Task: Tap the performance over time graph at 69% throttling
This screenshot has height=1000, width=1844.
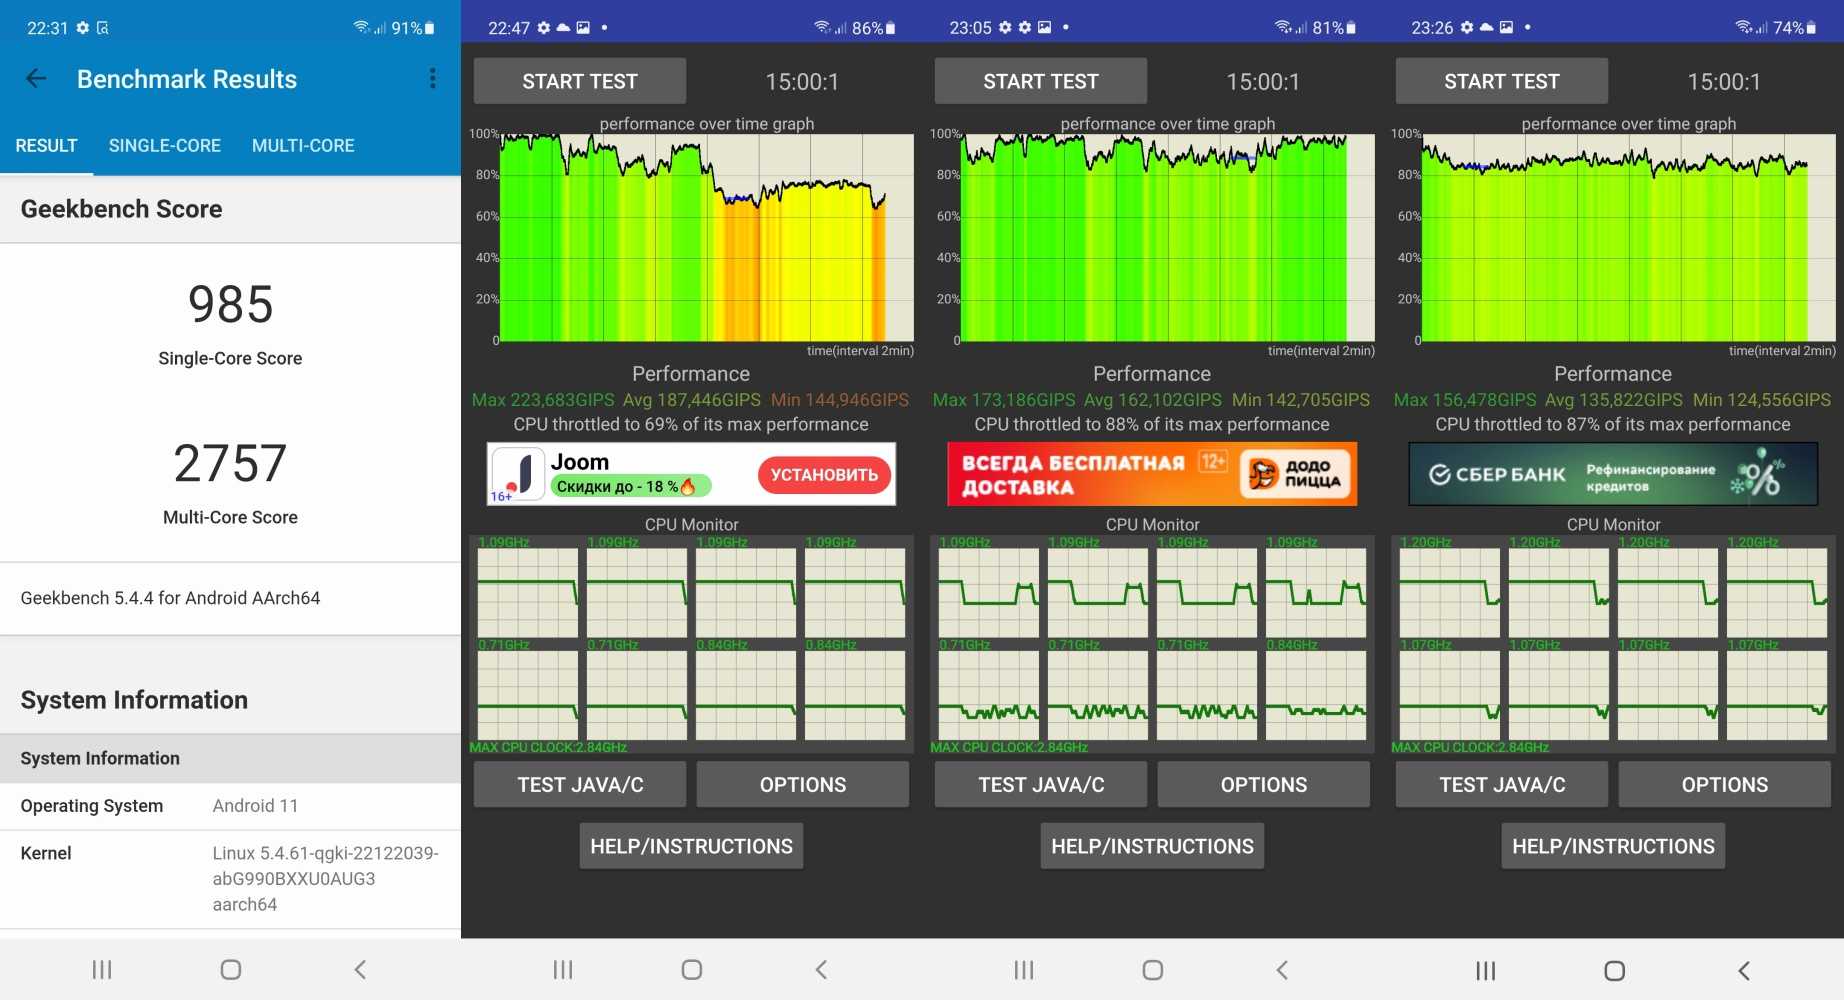Action: point(706,238)
